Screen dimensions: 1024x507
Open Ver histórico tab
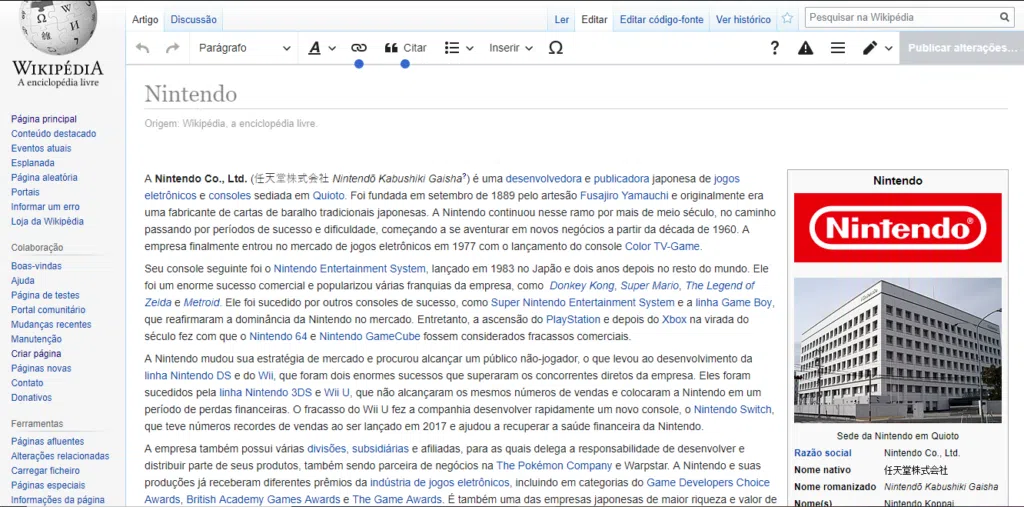[x=743, y=20]
